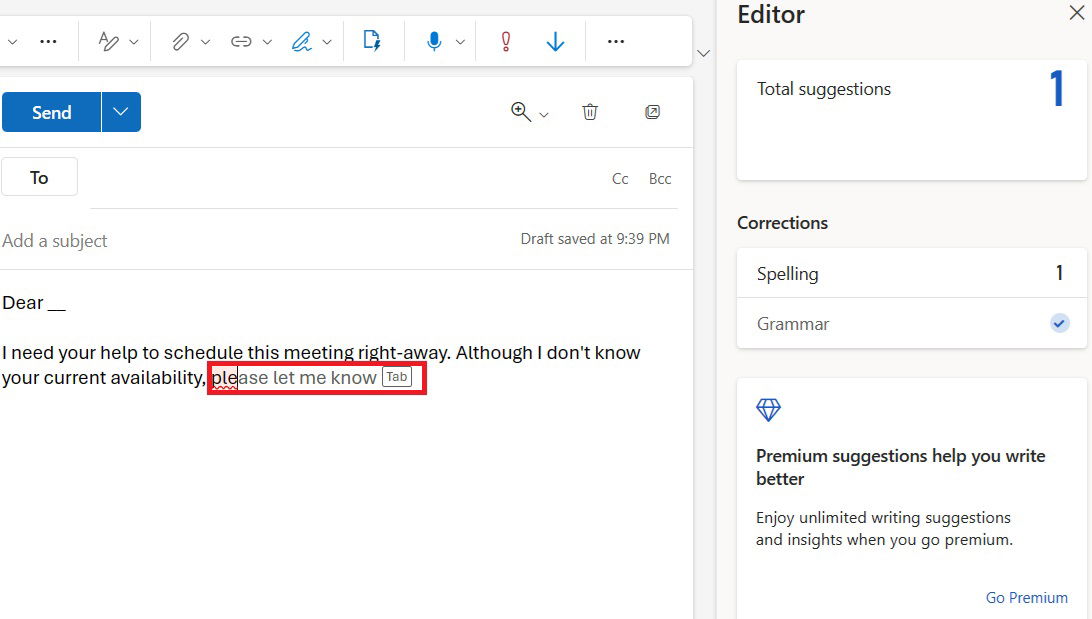Start voice dictation with the microphone icon
This screenshot has width=1092, height=619.
(x=433, y=41)
